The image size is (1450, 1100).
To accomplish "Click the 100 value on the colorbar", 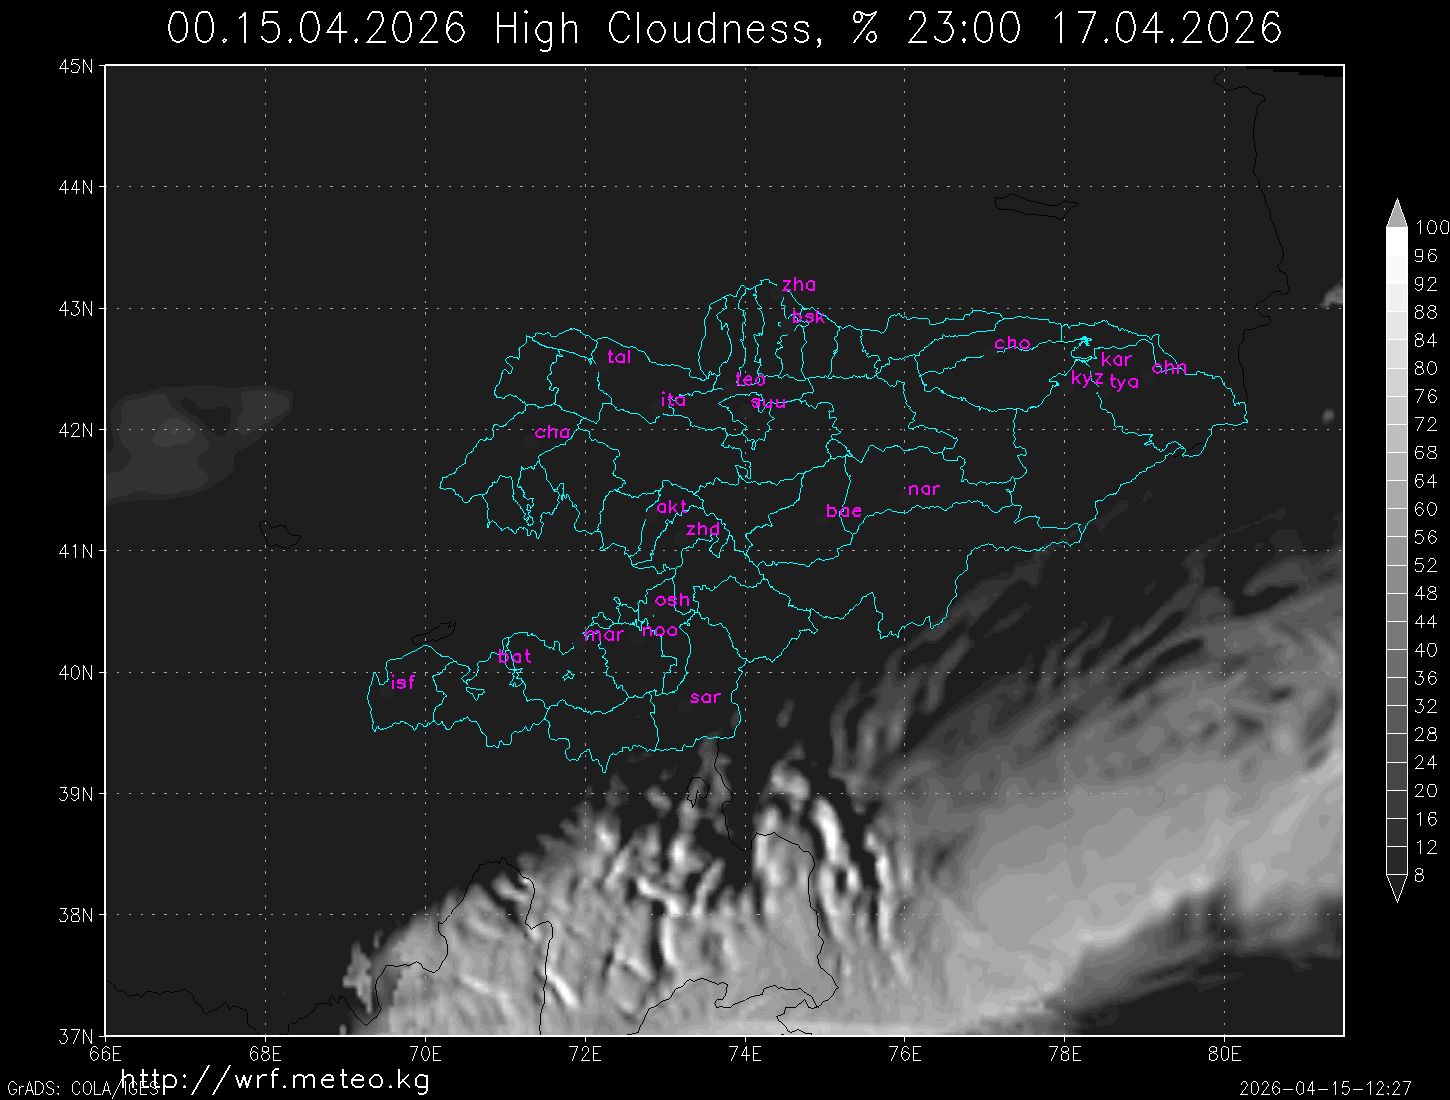I will click(1431, 228).
